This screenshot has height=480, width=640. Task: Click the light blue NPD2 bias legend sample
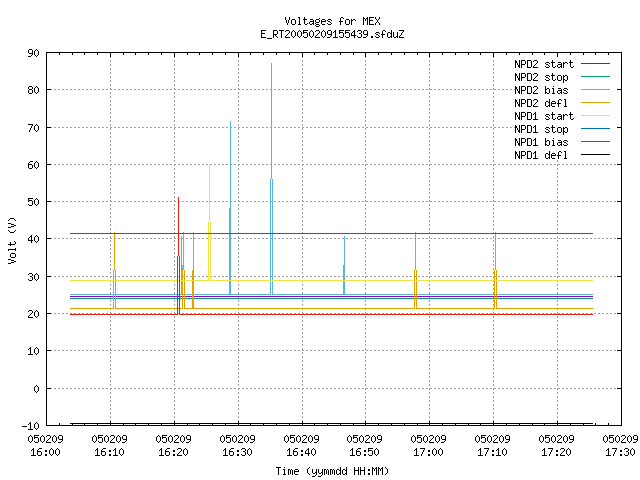595,89
